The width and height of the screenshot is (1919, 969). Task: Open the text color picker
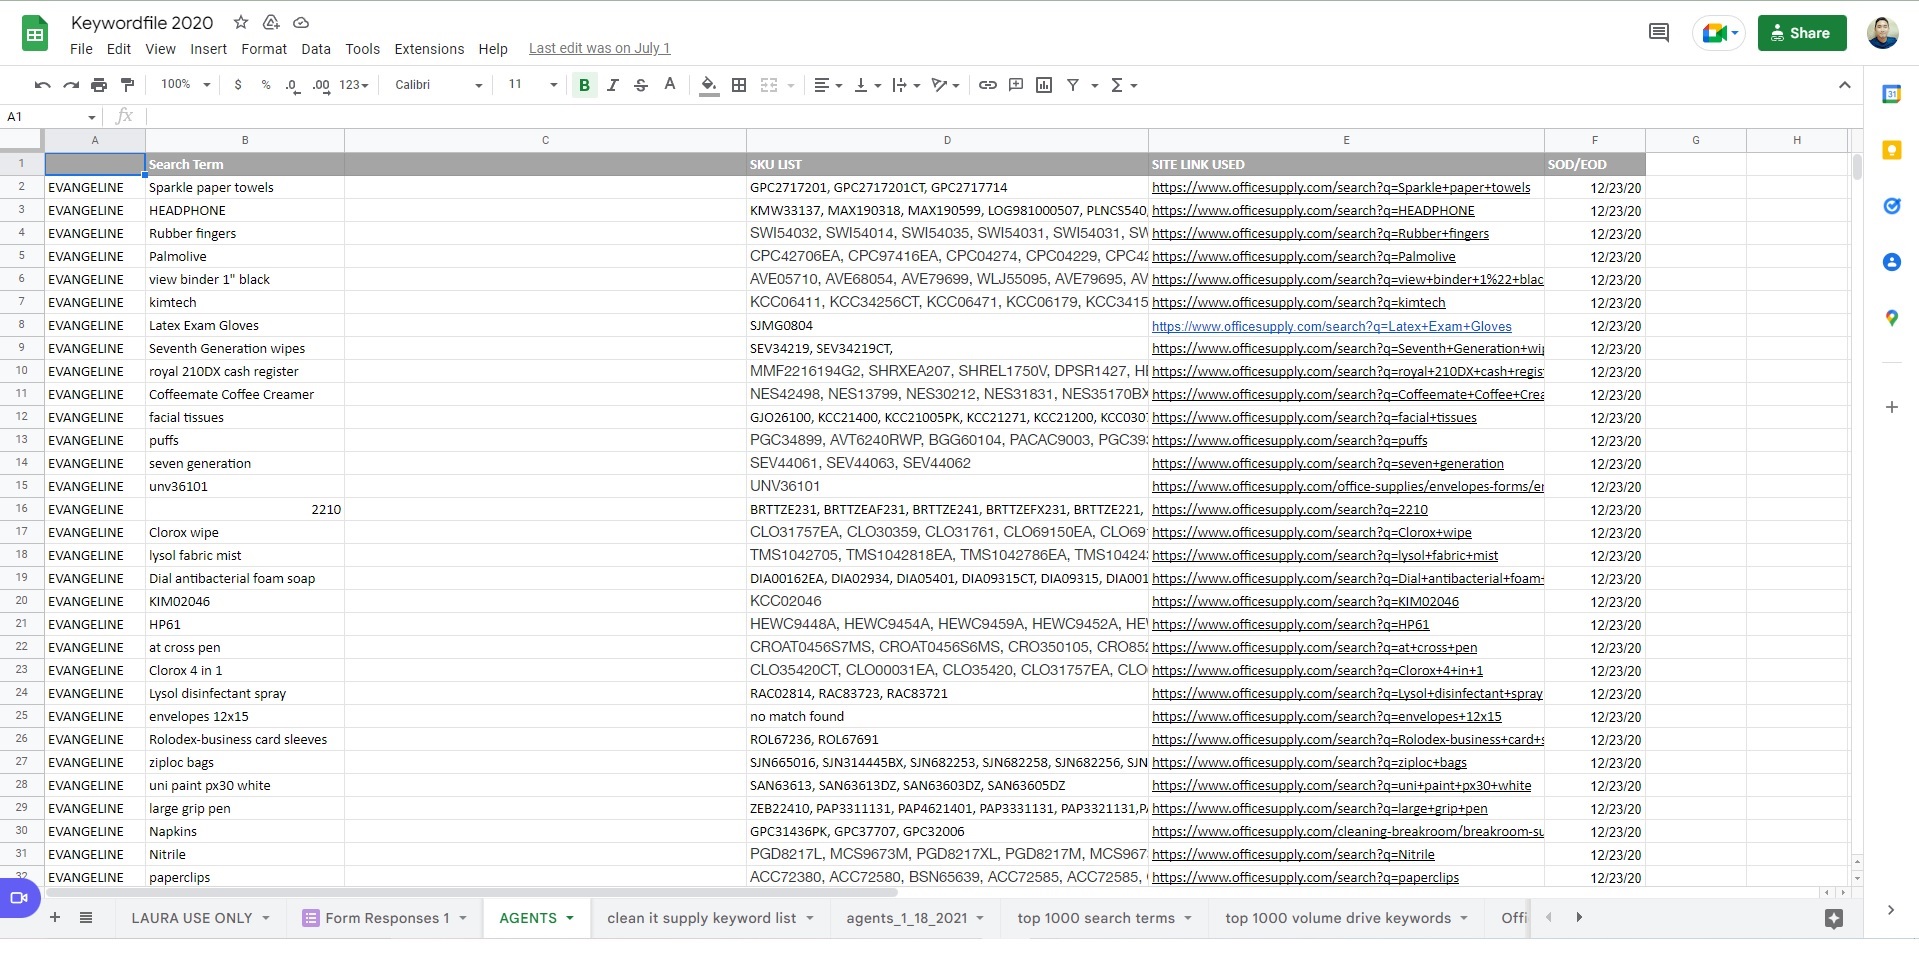tap(670, 85)
